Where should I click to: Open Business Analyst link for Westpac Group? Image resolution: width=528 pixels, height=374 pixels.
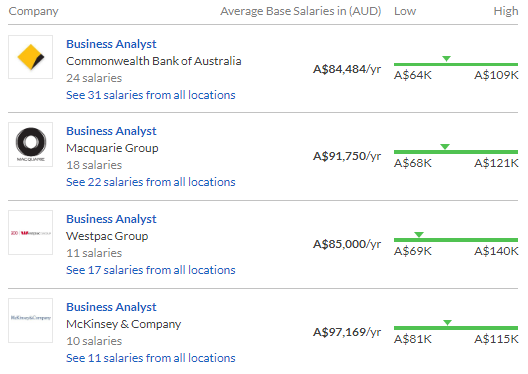(x=111, y=219)
